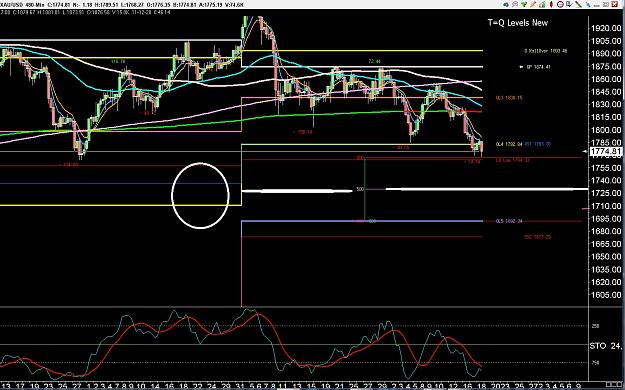Minimize the chart window
625x390 pixels.
pos(596,6)
